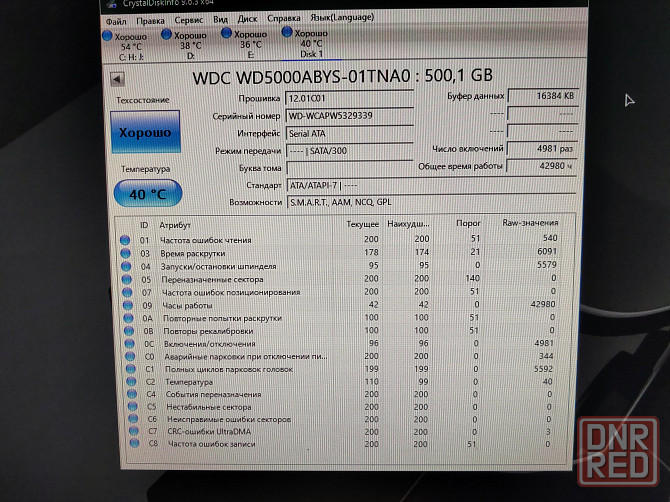
Task: Click the Общее время работы value 42980 ч
Action: tap(542, 165)
